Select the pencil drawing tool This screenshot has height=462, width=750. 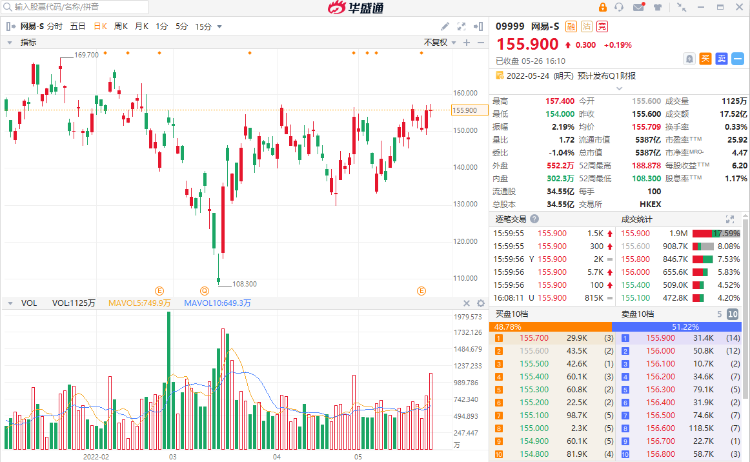[x=445, y=26]
